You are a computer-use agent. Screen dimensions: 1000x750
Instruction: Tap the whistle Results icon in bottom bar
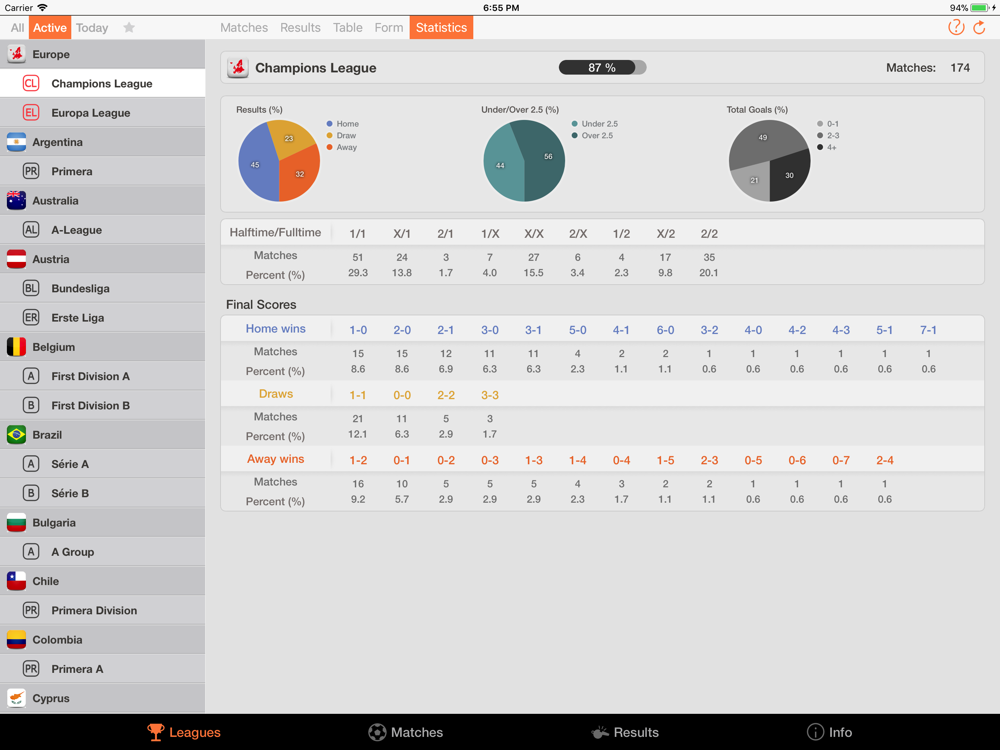[x=599, y=732]
